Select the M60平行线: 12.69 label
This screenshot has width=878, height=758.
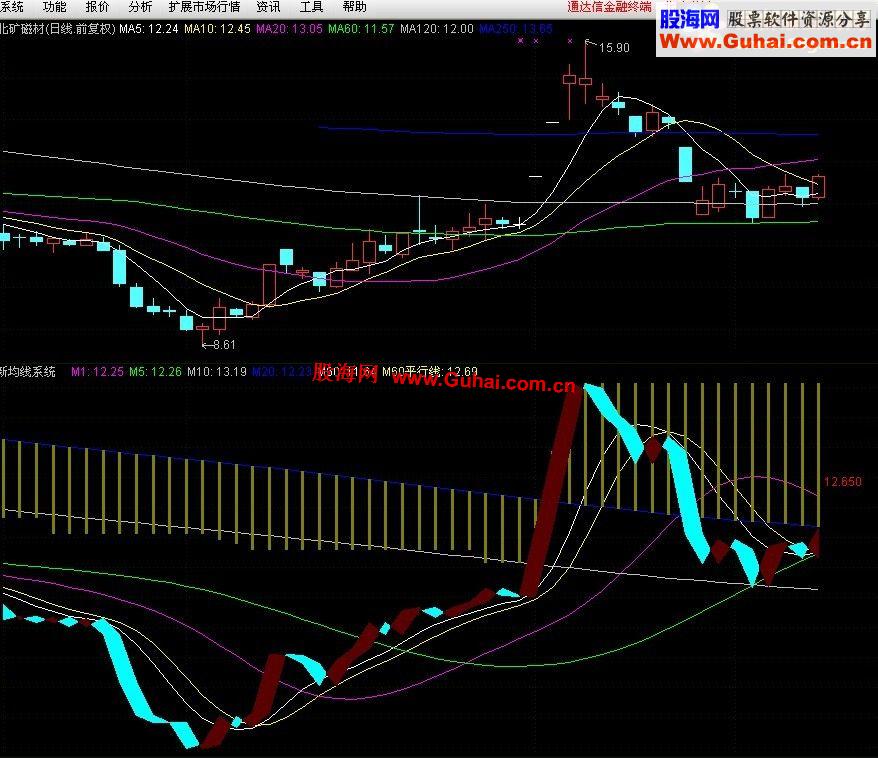point(430,372)
